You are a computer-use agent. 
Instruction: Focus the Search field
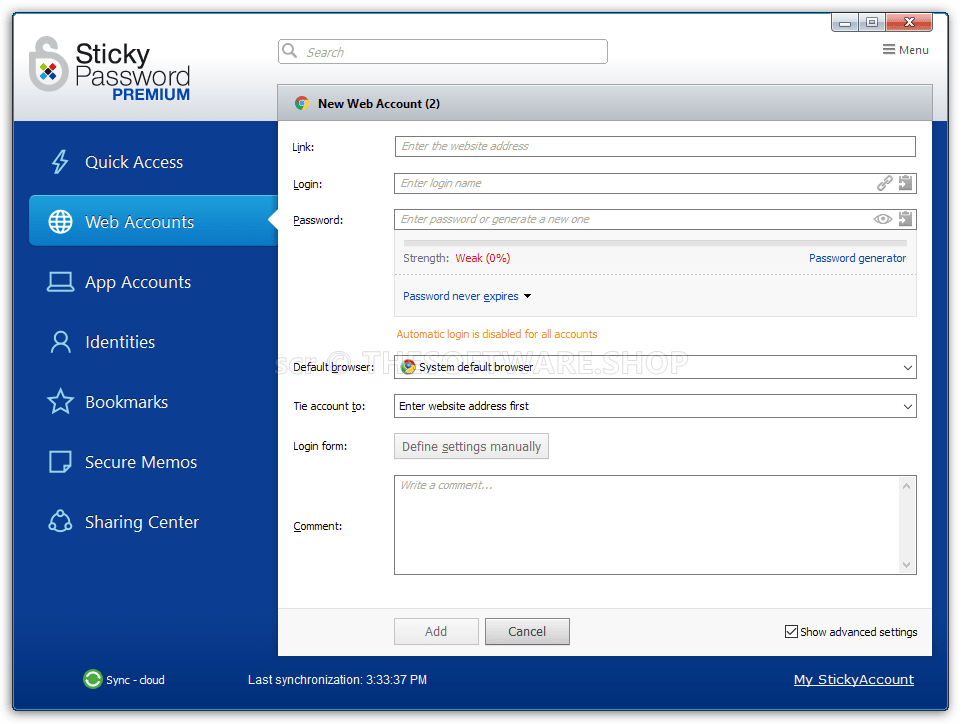[442, 52]
